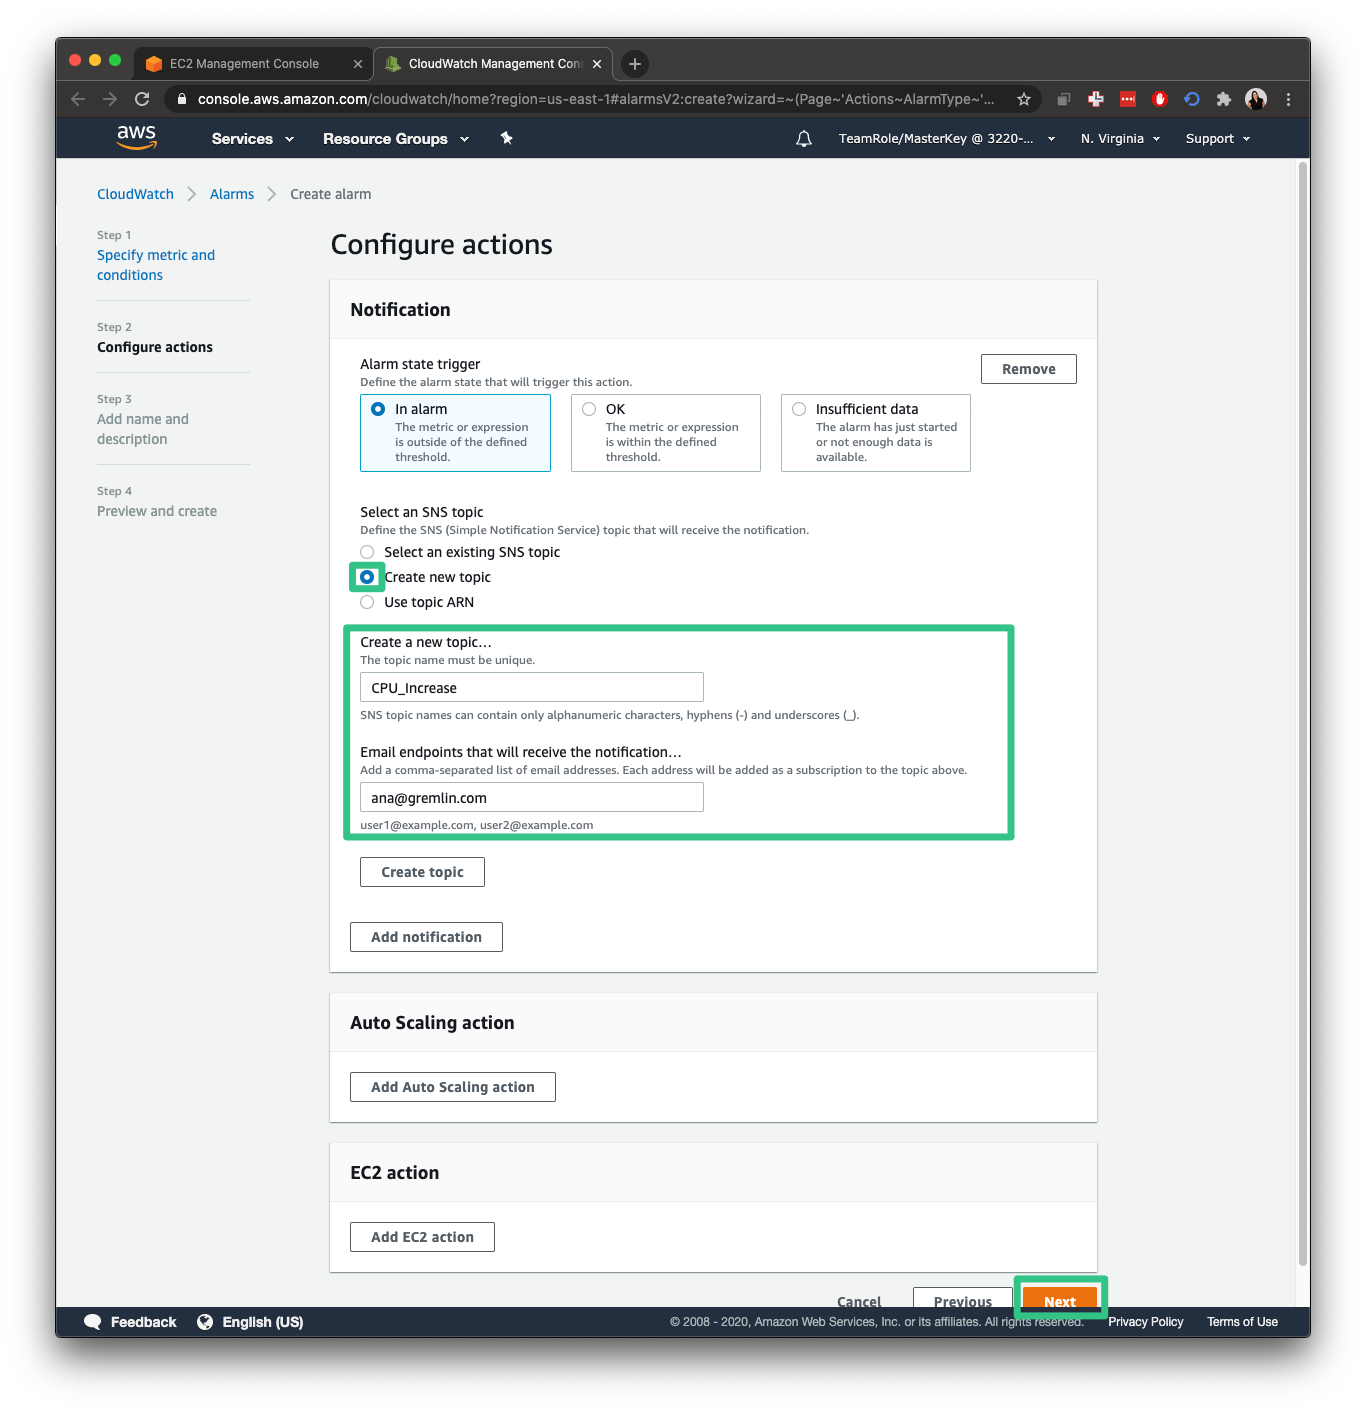1366x1411 pixels.
Task: Click Add Auto Scaling action button
Action: (x=452, y=1087)
